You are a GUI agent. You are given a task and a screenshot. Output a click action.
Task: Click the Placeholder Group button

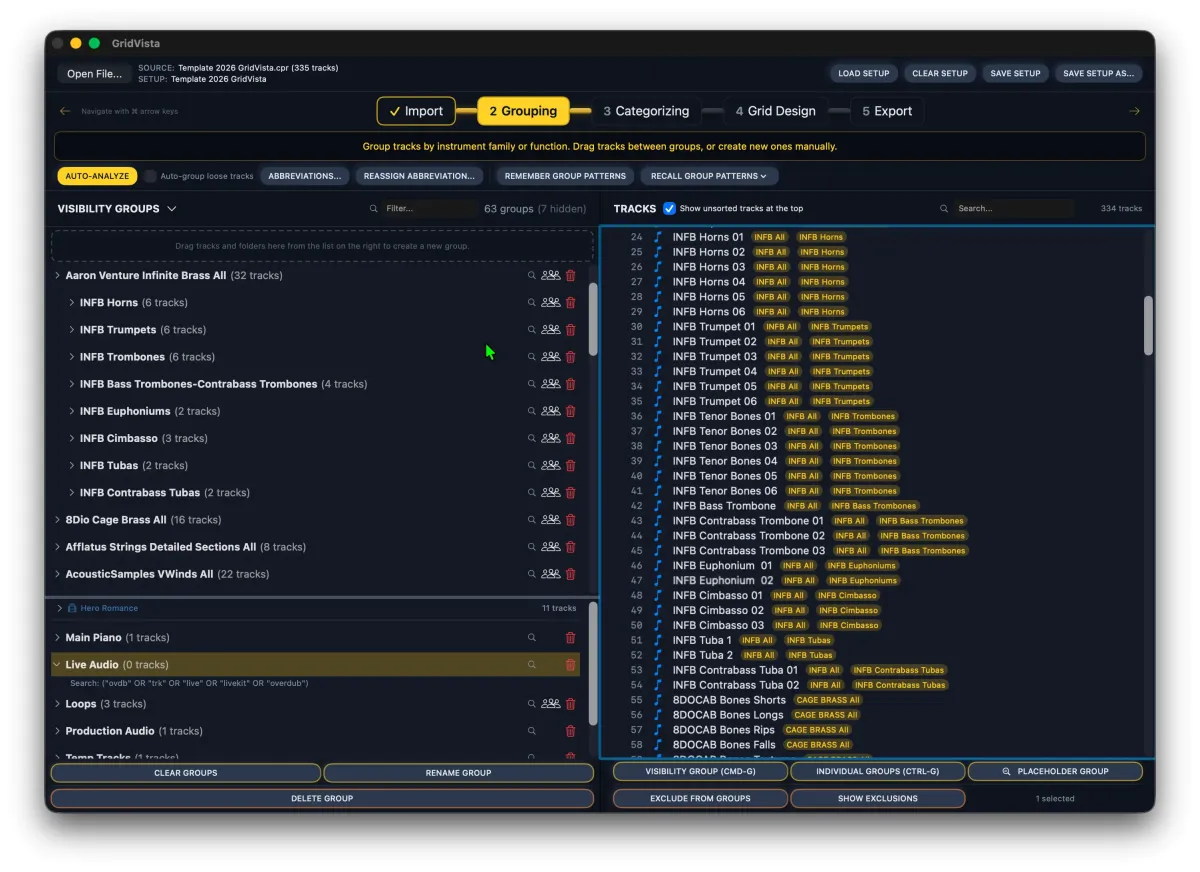(x=1055, y=772)
